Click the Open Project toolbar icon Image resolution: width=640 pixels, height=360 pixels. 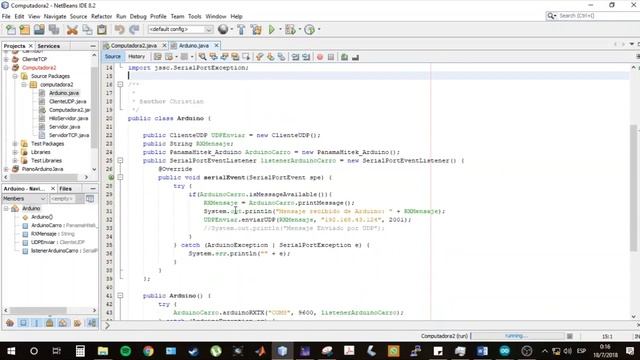[x=39, y=29]
